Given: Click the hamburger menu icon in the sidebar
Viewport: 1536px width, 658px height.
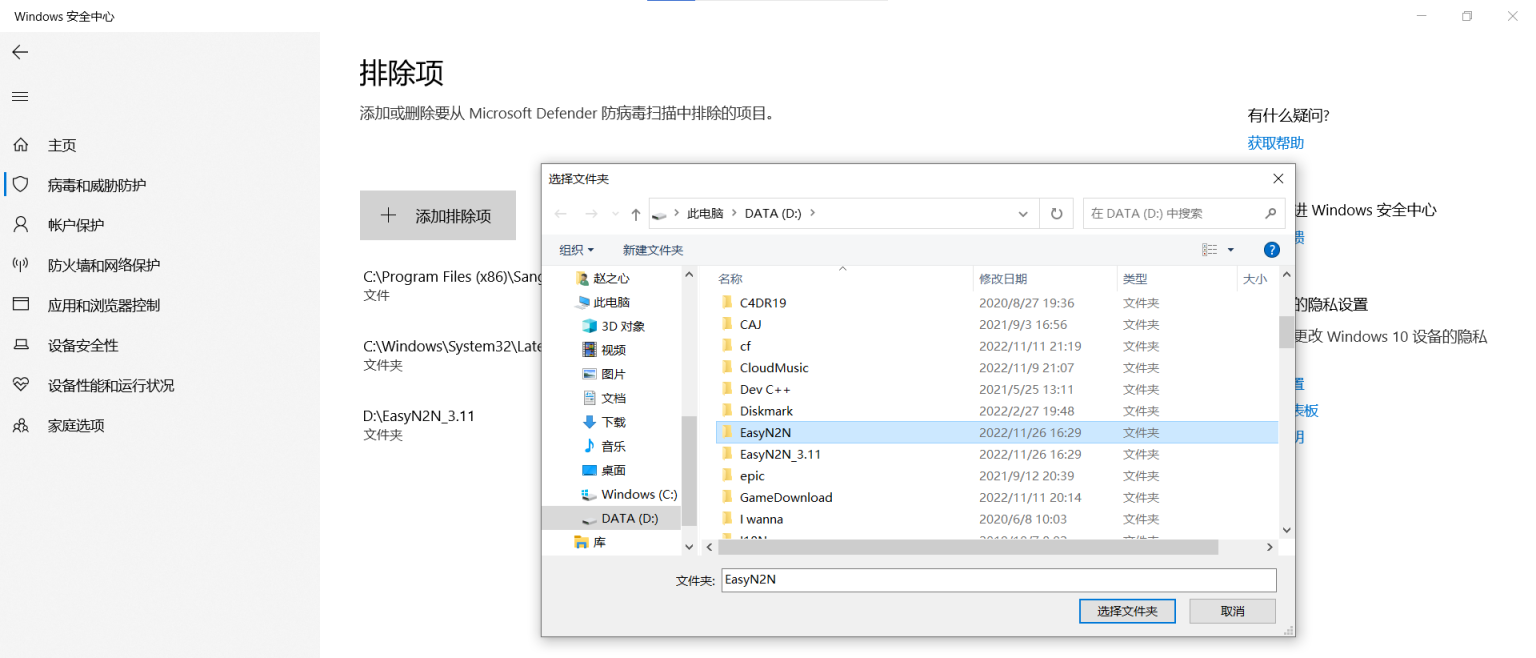Looking at the screenshot, I should (20, 96).
